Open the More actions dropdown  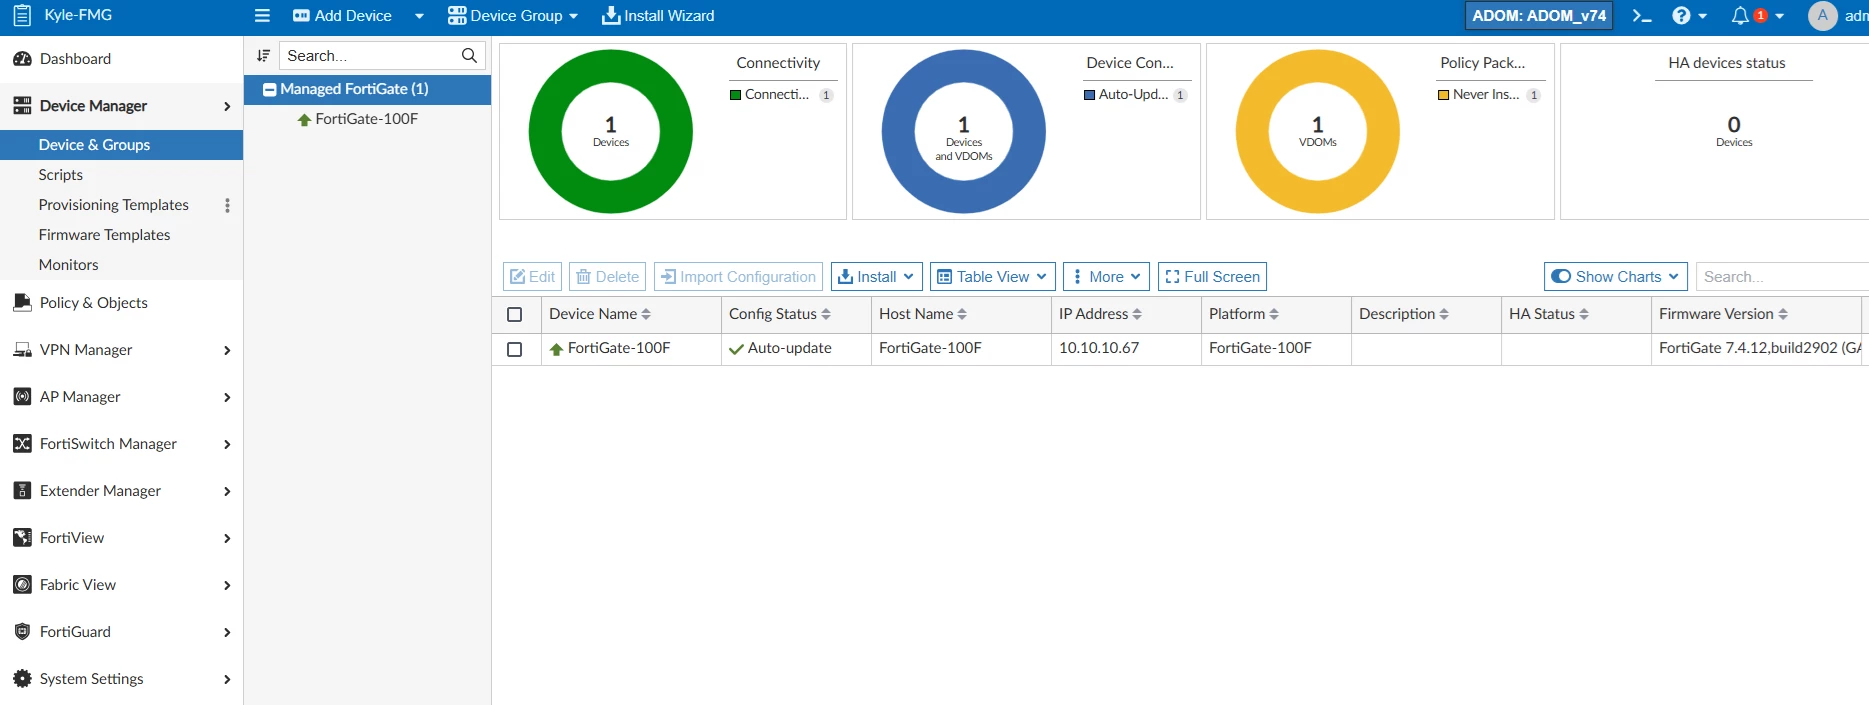coord(1106,277)
